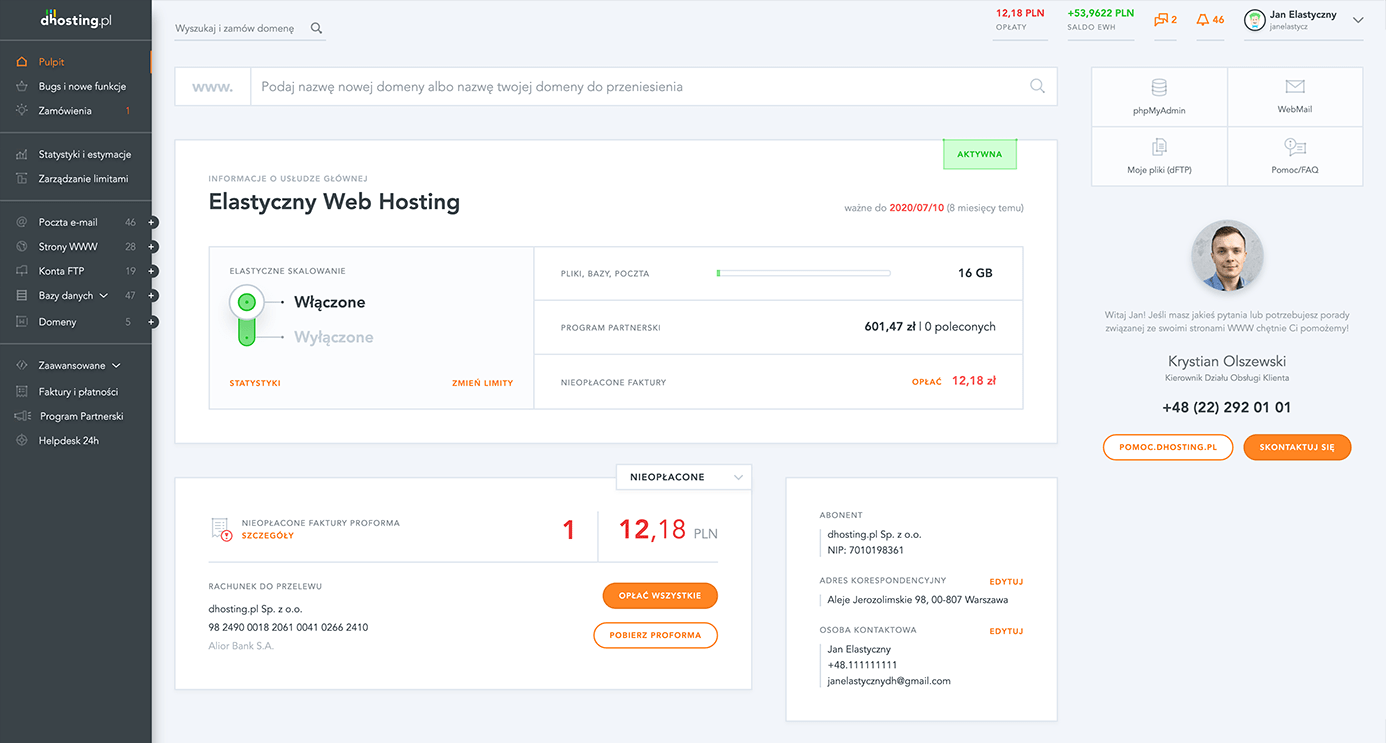The height and width of the screenshot is (743, 1386).
Task: Open Pomoc/FAQ shortcut tile
Action: click(x=1295, y=156)
